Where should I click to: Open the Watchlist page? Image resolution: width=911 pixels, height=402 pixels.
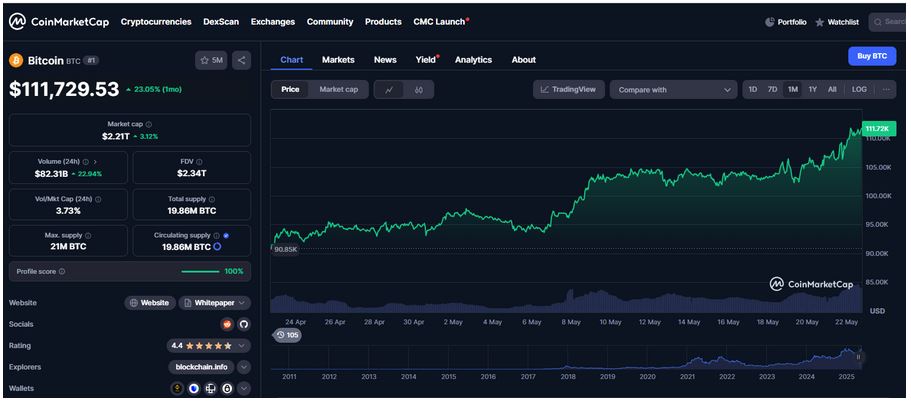(x=837, y=22)
